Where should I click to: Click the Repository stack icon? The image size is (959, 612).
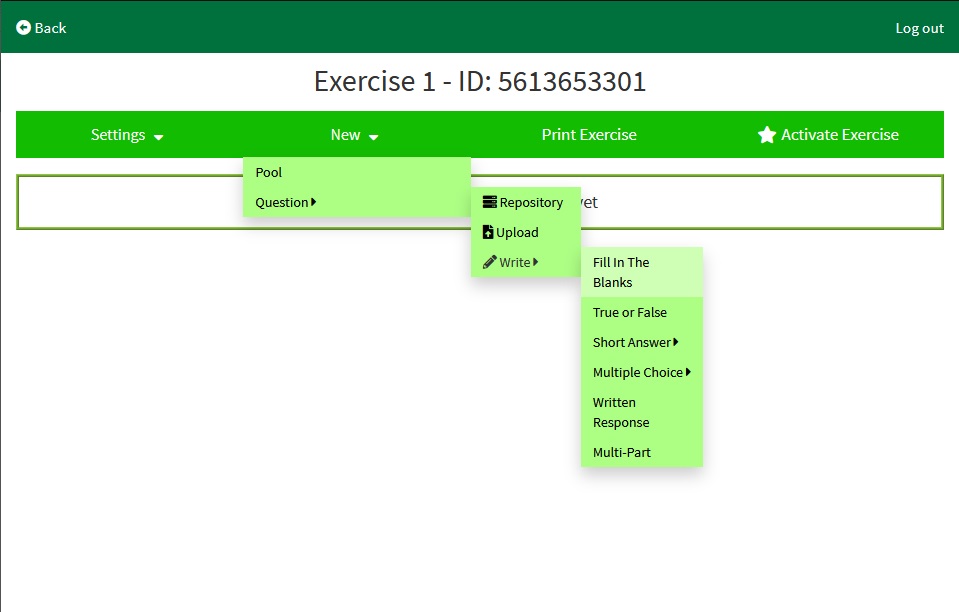pyautogui.click(x=489, y=202)
